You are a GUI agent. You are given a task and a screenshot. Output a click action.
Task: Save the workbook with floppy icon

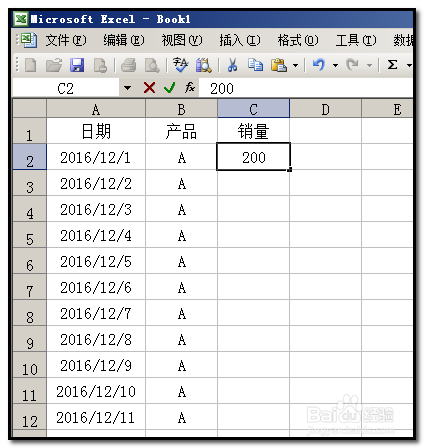click(x=77, y=65)
